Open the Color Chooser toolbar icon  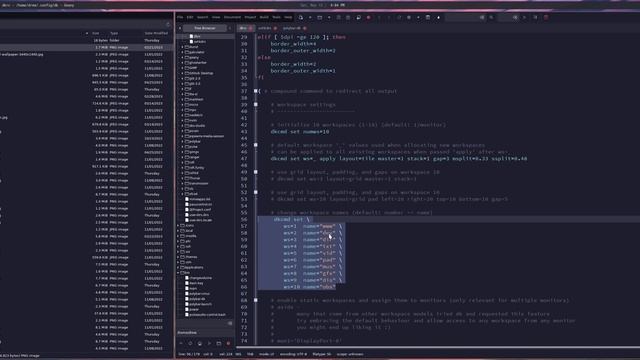coord(438,18)
